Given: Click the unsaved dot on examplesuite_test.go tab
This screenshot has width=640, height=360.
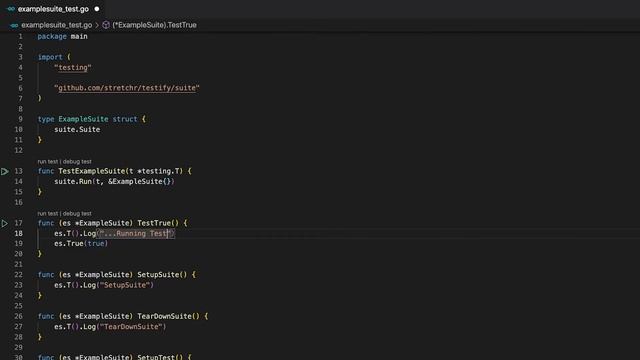Looking at the screenshot, I should [97, 9].
